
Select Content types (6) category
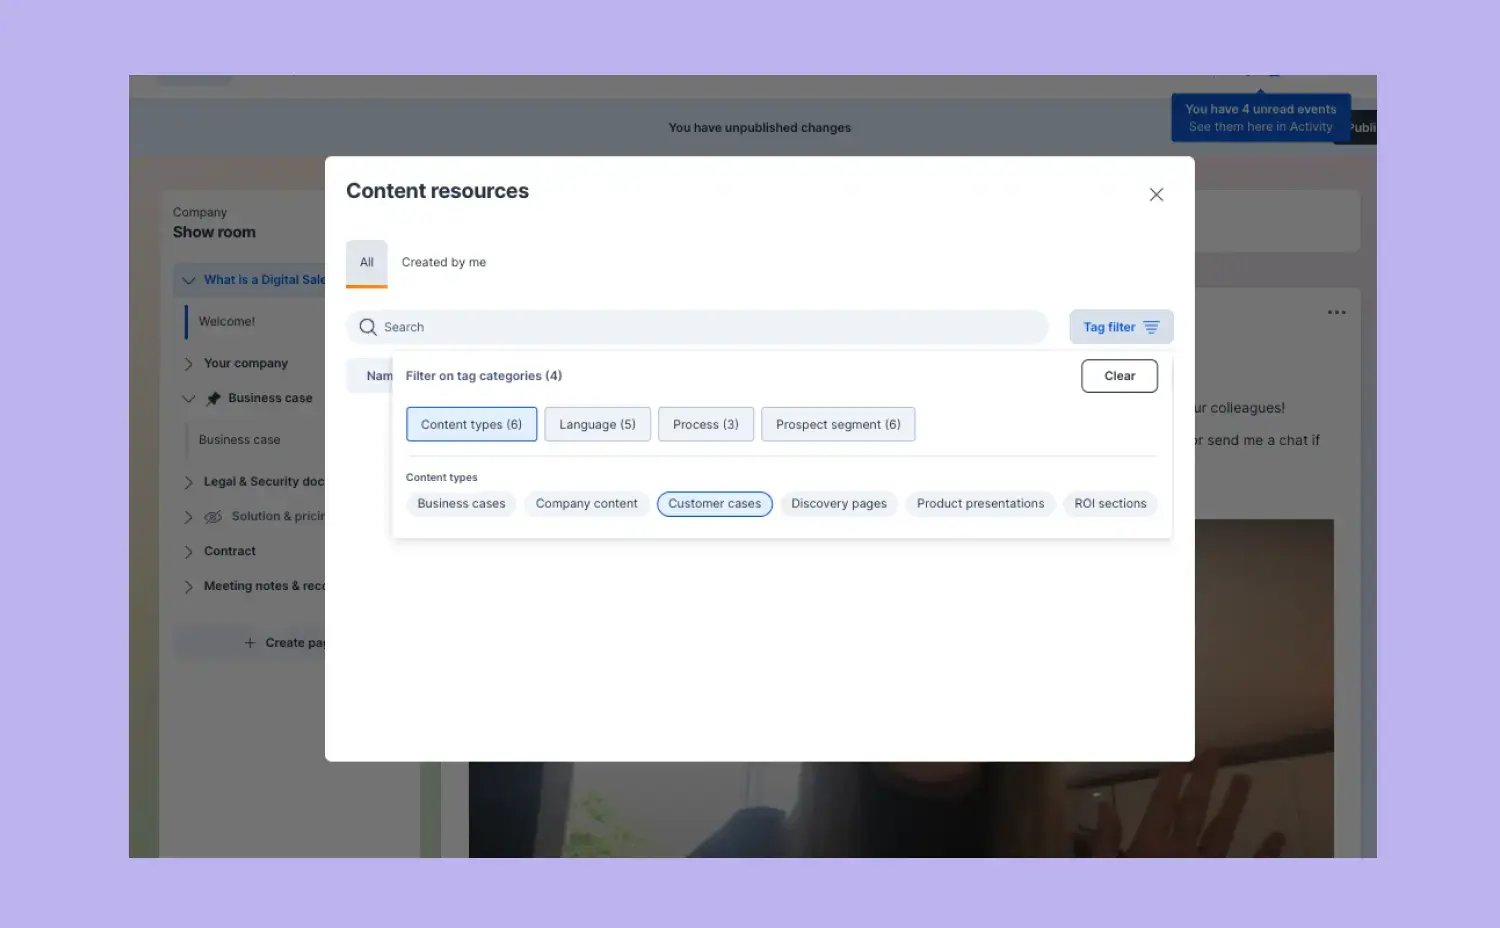point(471,424)
